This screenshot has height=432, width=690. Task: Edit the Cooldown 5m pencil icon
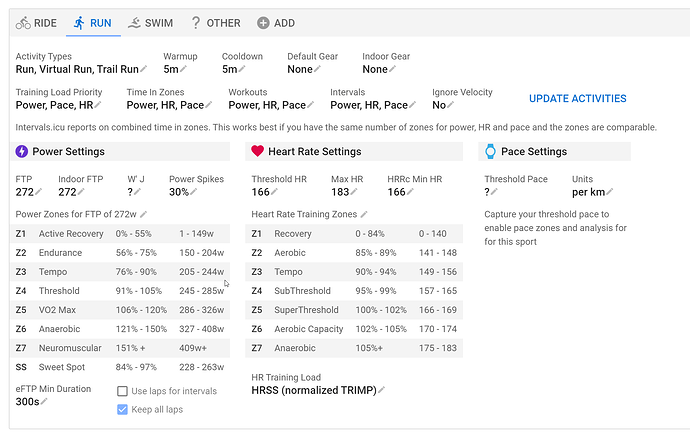[242, 69]
